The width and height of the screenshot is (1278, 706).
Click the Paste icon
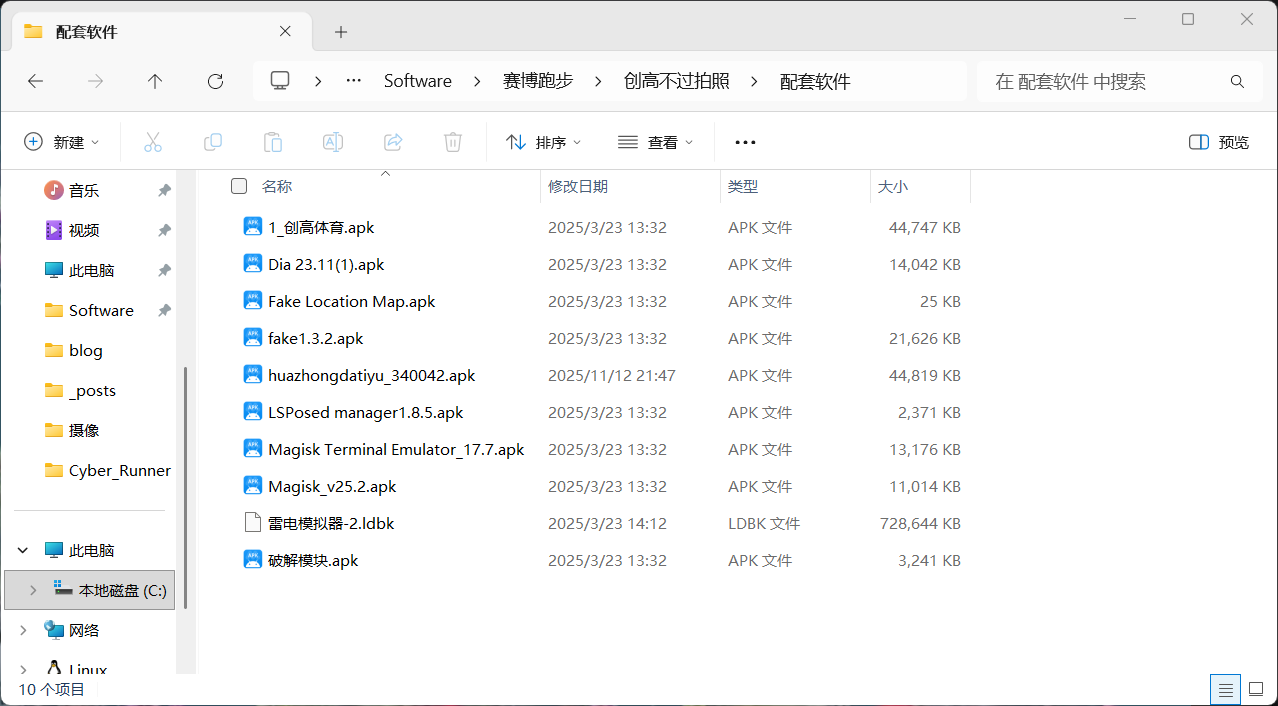coord(272,142)
